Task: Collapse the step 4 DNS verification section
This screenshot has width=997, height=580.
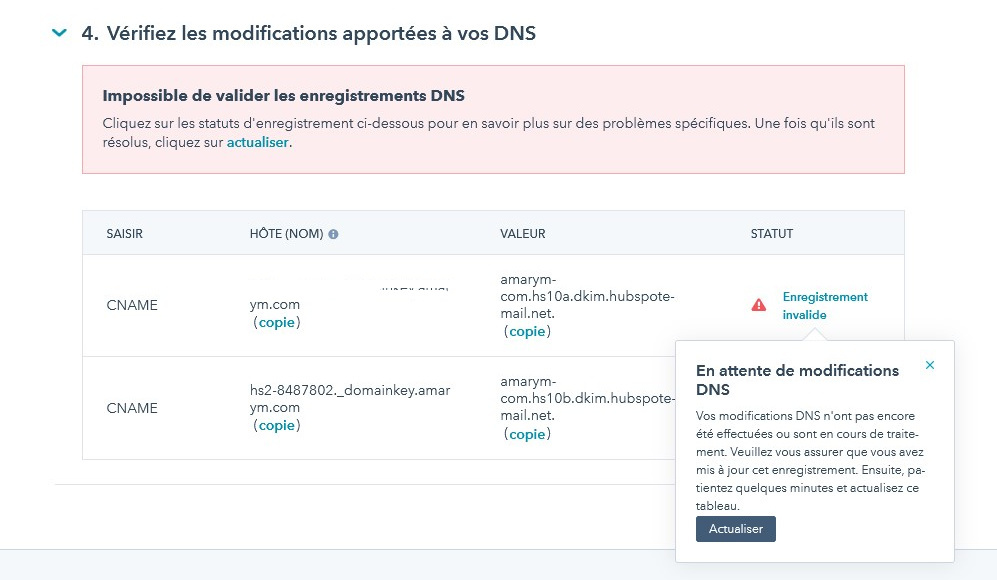Action: pyautogui.click(x=59, y=32)
